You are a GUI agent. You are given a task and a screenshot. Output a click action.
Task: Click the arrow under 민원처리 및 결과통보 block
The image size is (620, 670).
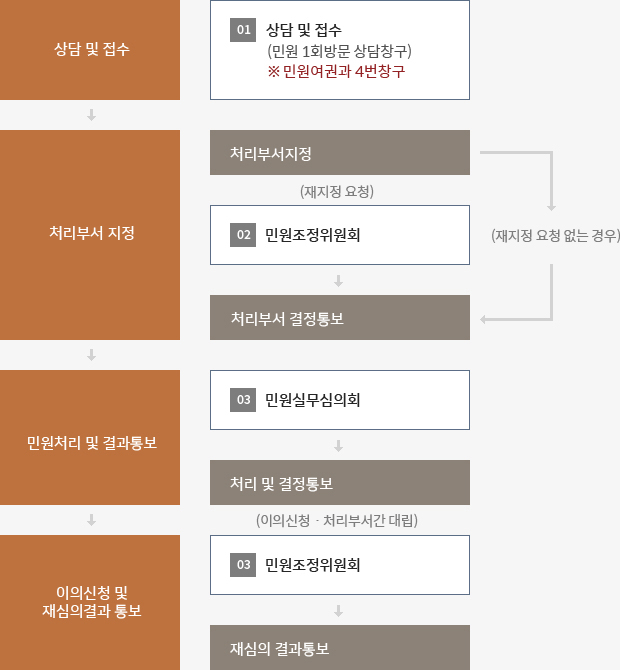(91, 520)
